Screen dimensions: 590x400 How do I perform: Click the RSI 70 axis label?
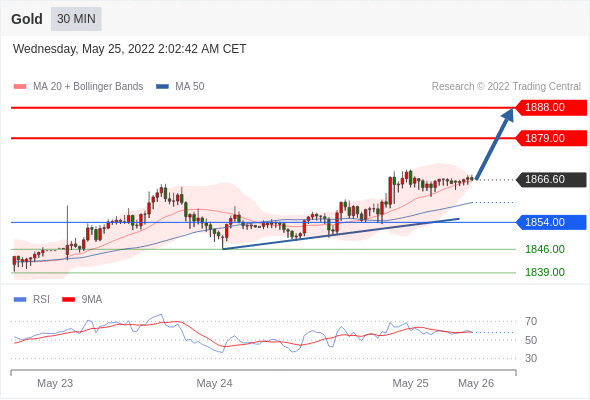coord(531,321)
